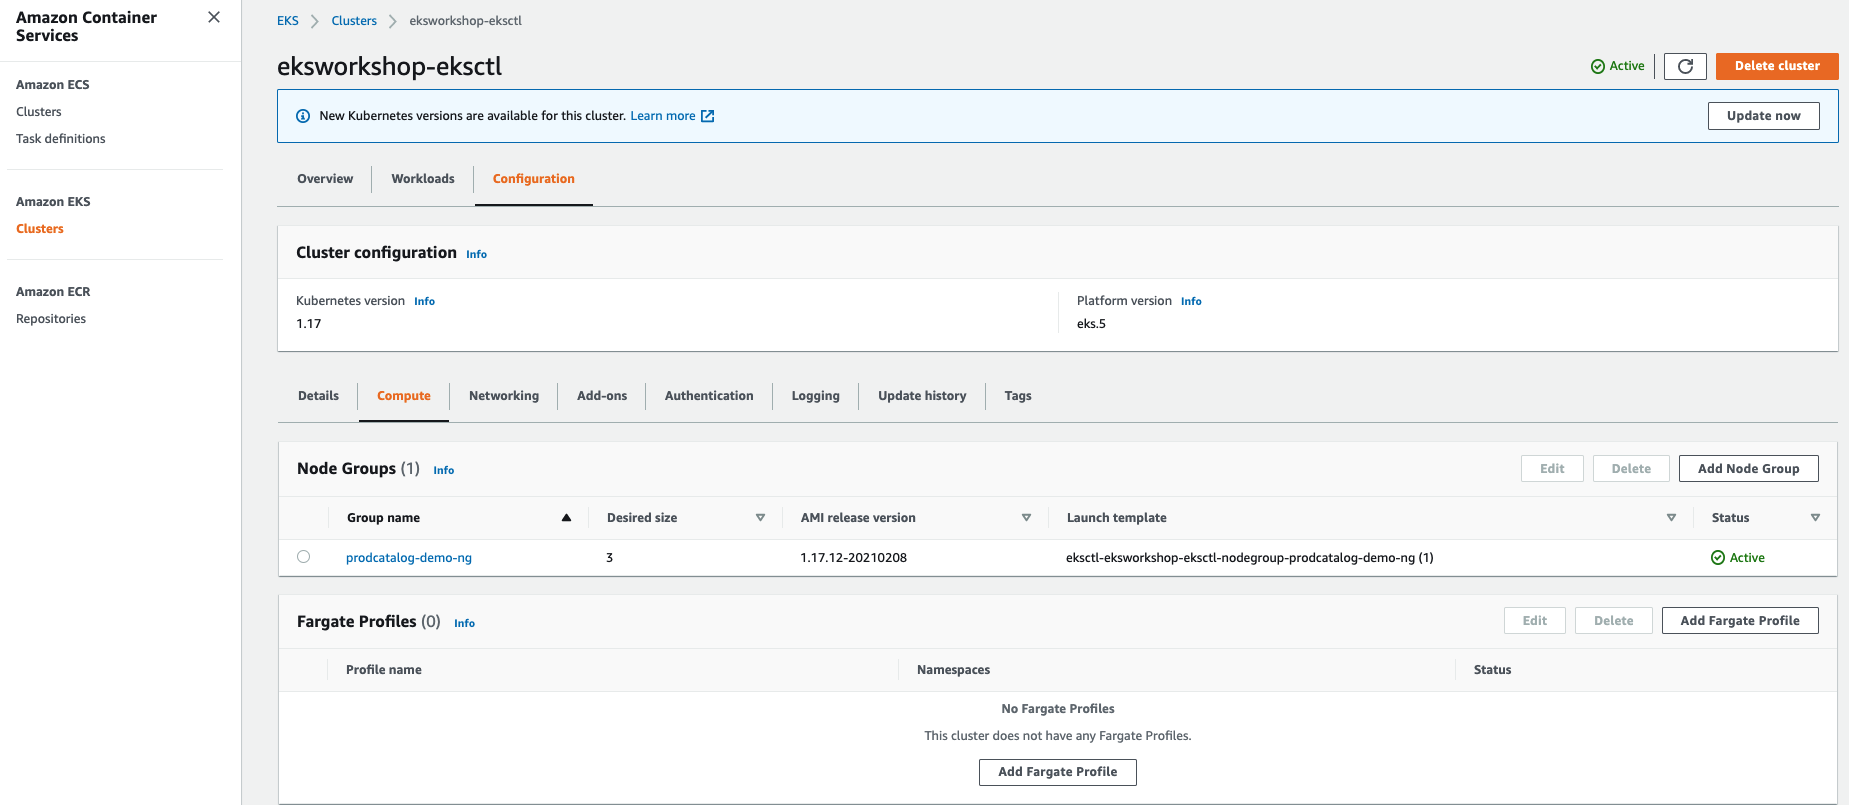Open the Tags sub-tab
Screen dimensions: 1849x805
click(1018, 396)
